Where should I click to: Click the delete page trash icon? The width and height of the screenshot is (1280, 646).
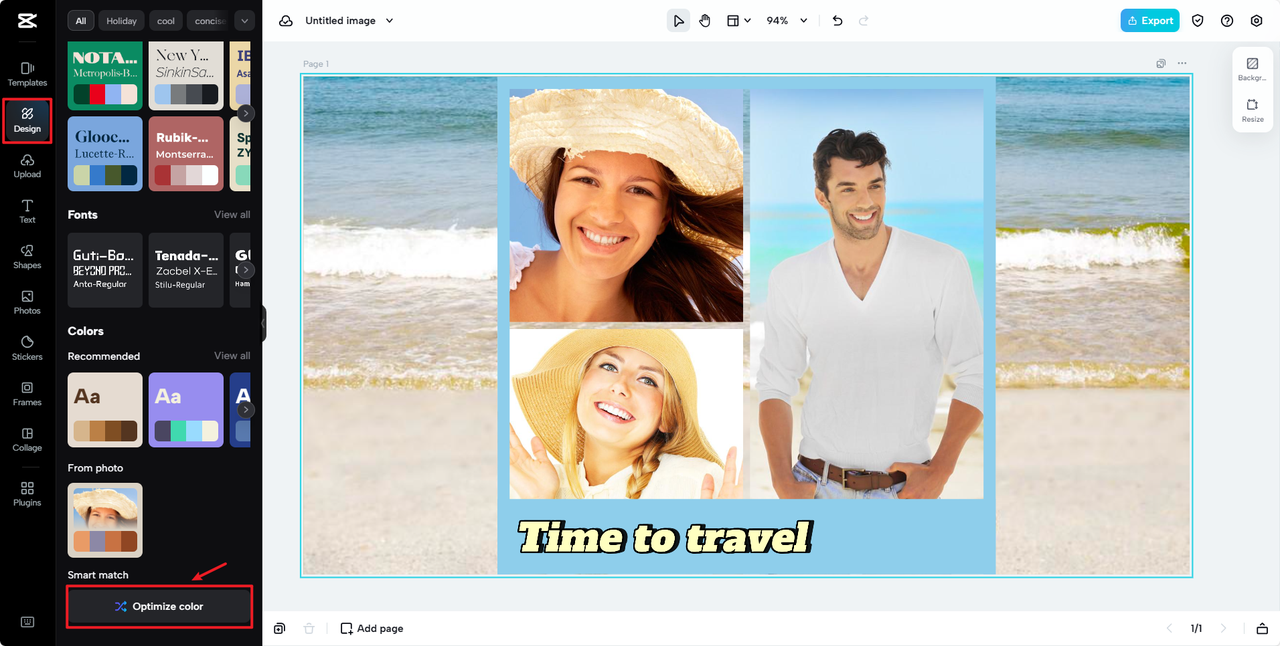click(309, 628)
